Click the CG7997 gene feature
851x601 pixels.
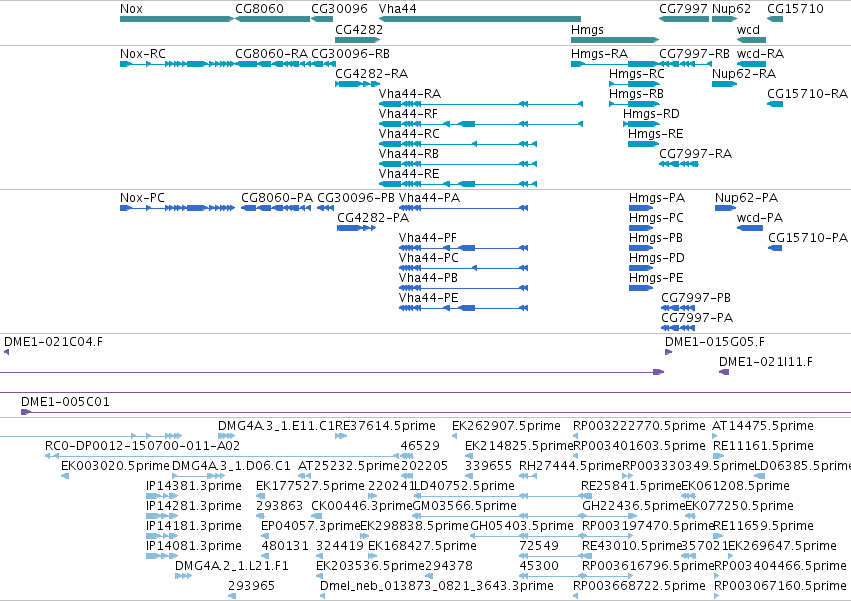pyautogui.click(x=684, y=19)
